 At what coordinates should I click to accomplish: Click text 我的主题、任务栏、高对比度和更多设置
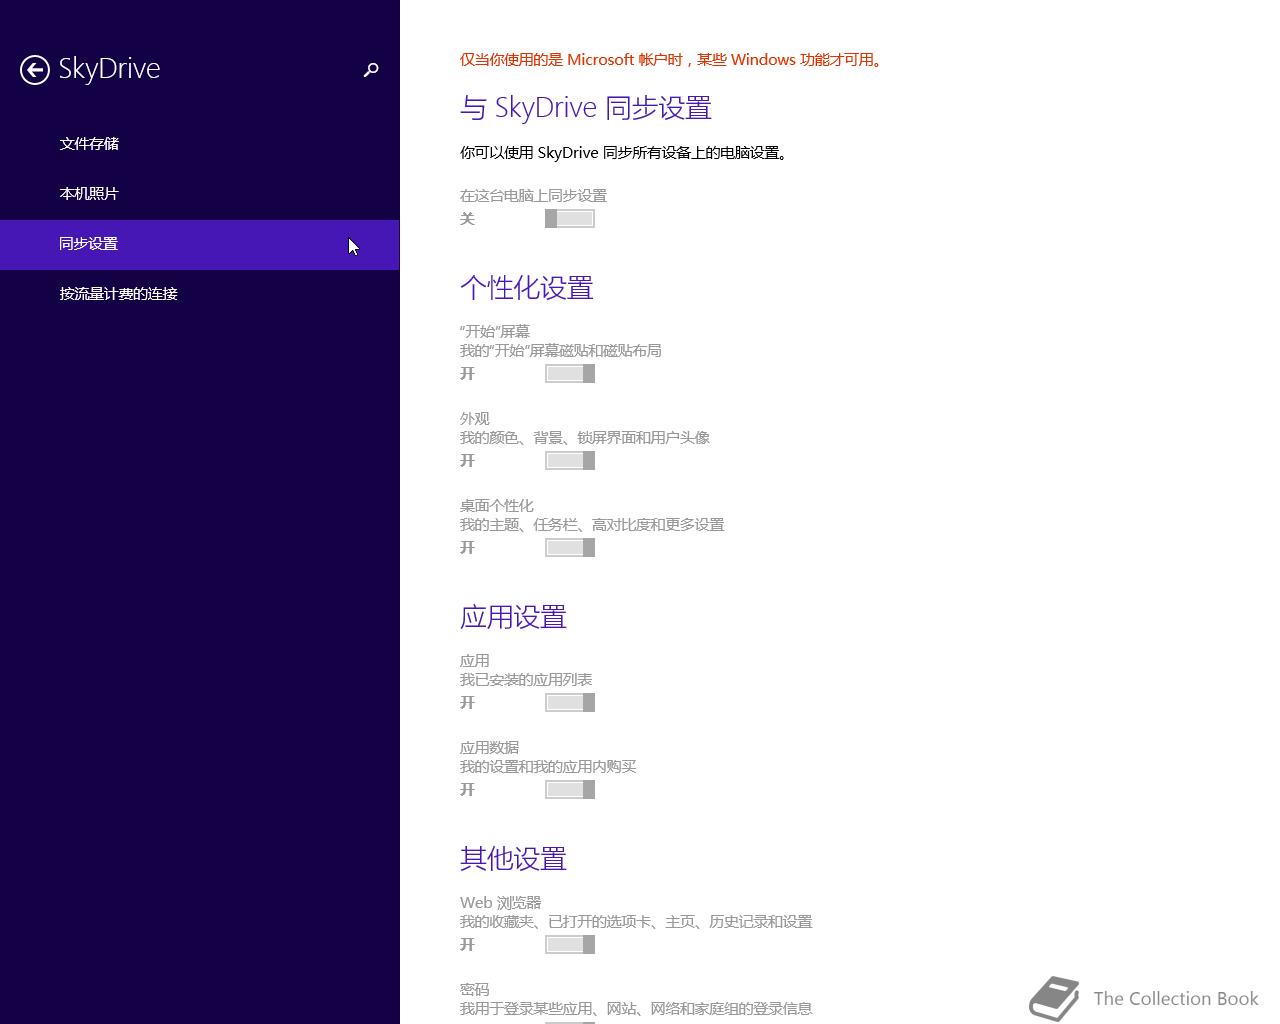pos(592,525)
